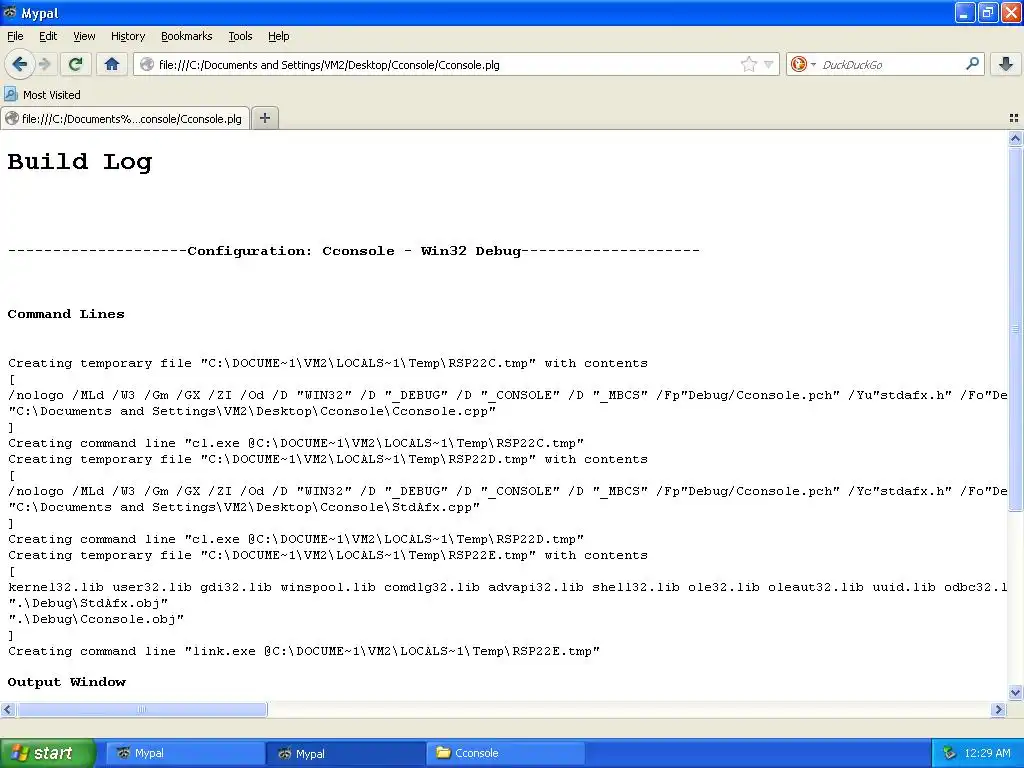Open the Bookmarks menu
The height and width of the screenshot is (768, 1024).
point(186,36)
